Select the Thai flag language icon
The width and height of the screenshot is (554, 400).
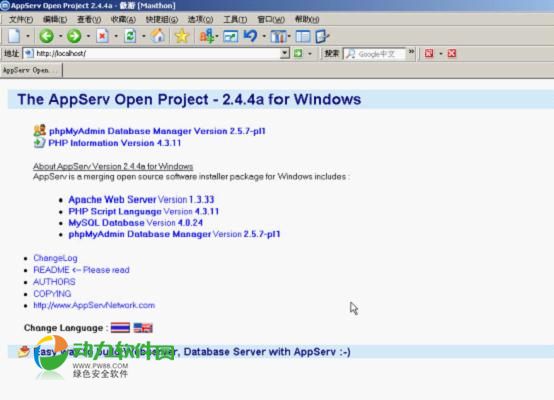pyautogui.click(x=120, y=328)
